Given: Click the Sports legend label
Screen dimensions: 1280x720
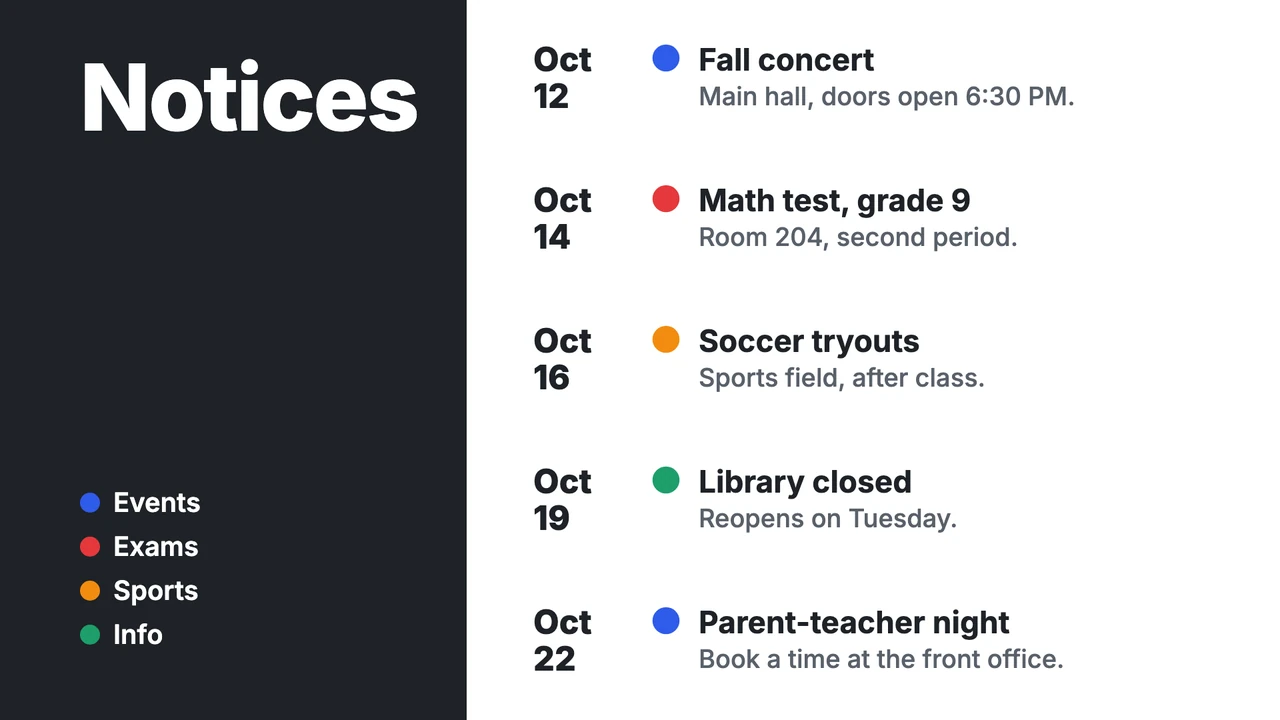Looking at the screenshot, I should click(x=156, y=591).
